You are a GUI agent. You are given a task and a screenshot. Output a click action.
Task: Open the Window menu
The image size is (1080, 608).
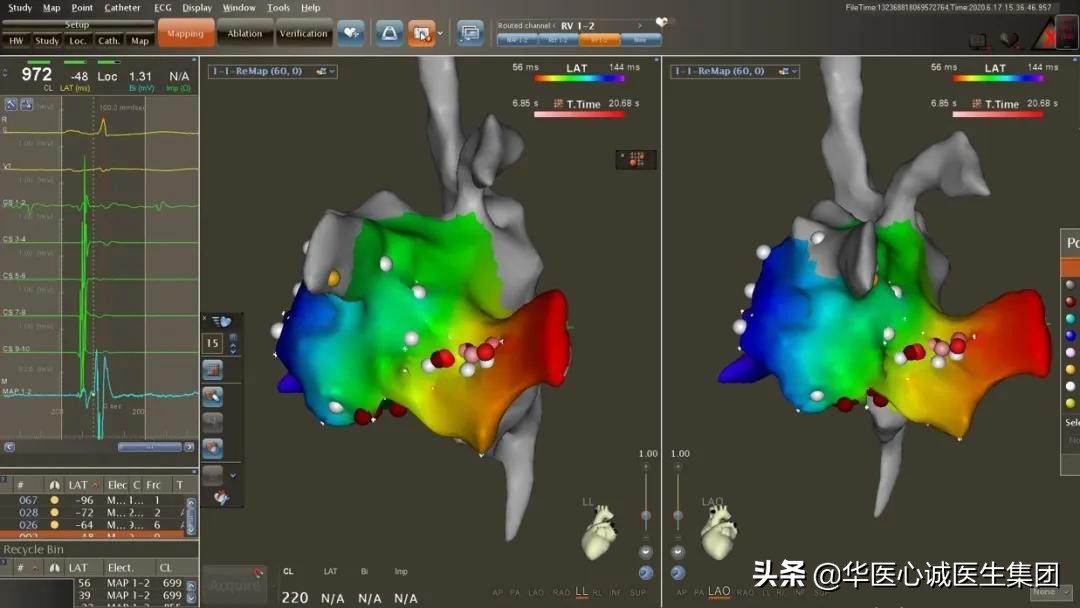point(239,8)
